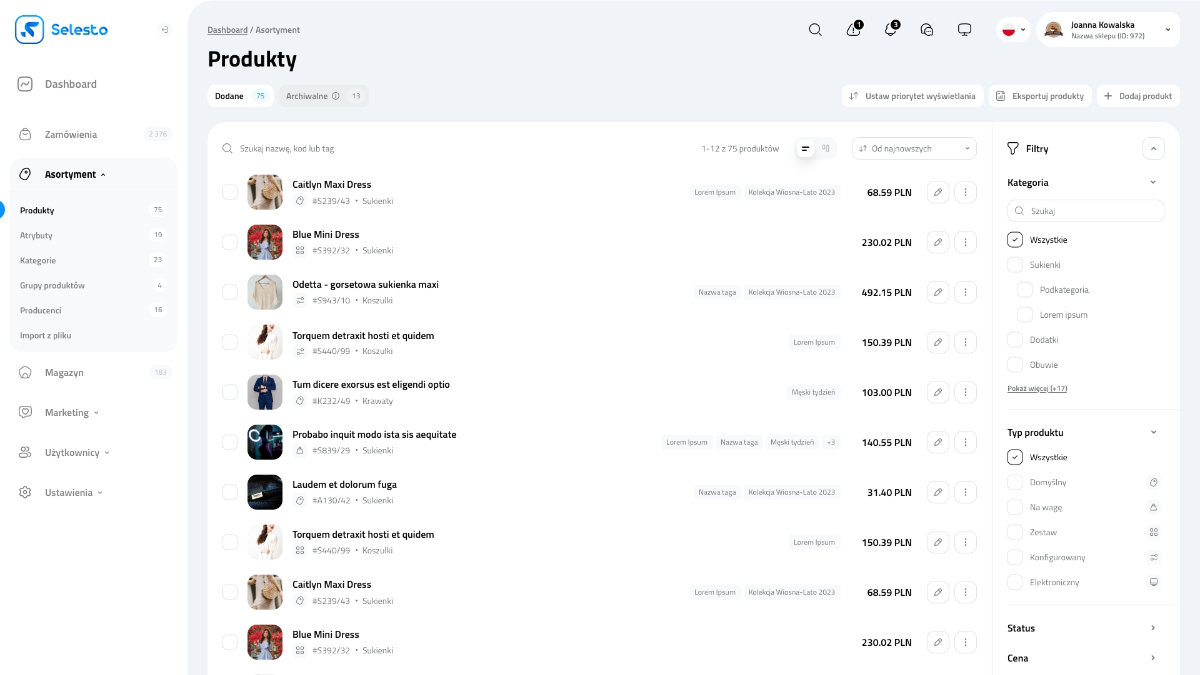Click the monitor icon in top bar
1200x675 pixels.
coord(964,30)
